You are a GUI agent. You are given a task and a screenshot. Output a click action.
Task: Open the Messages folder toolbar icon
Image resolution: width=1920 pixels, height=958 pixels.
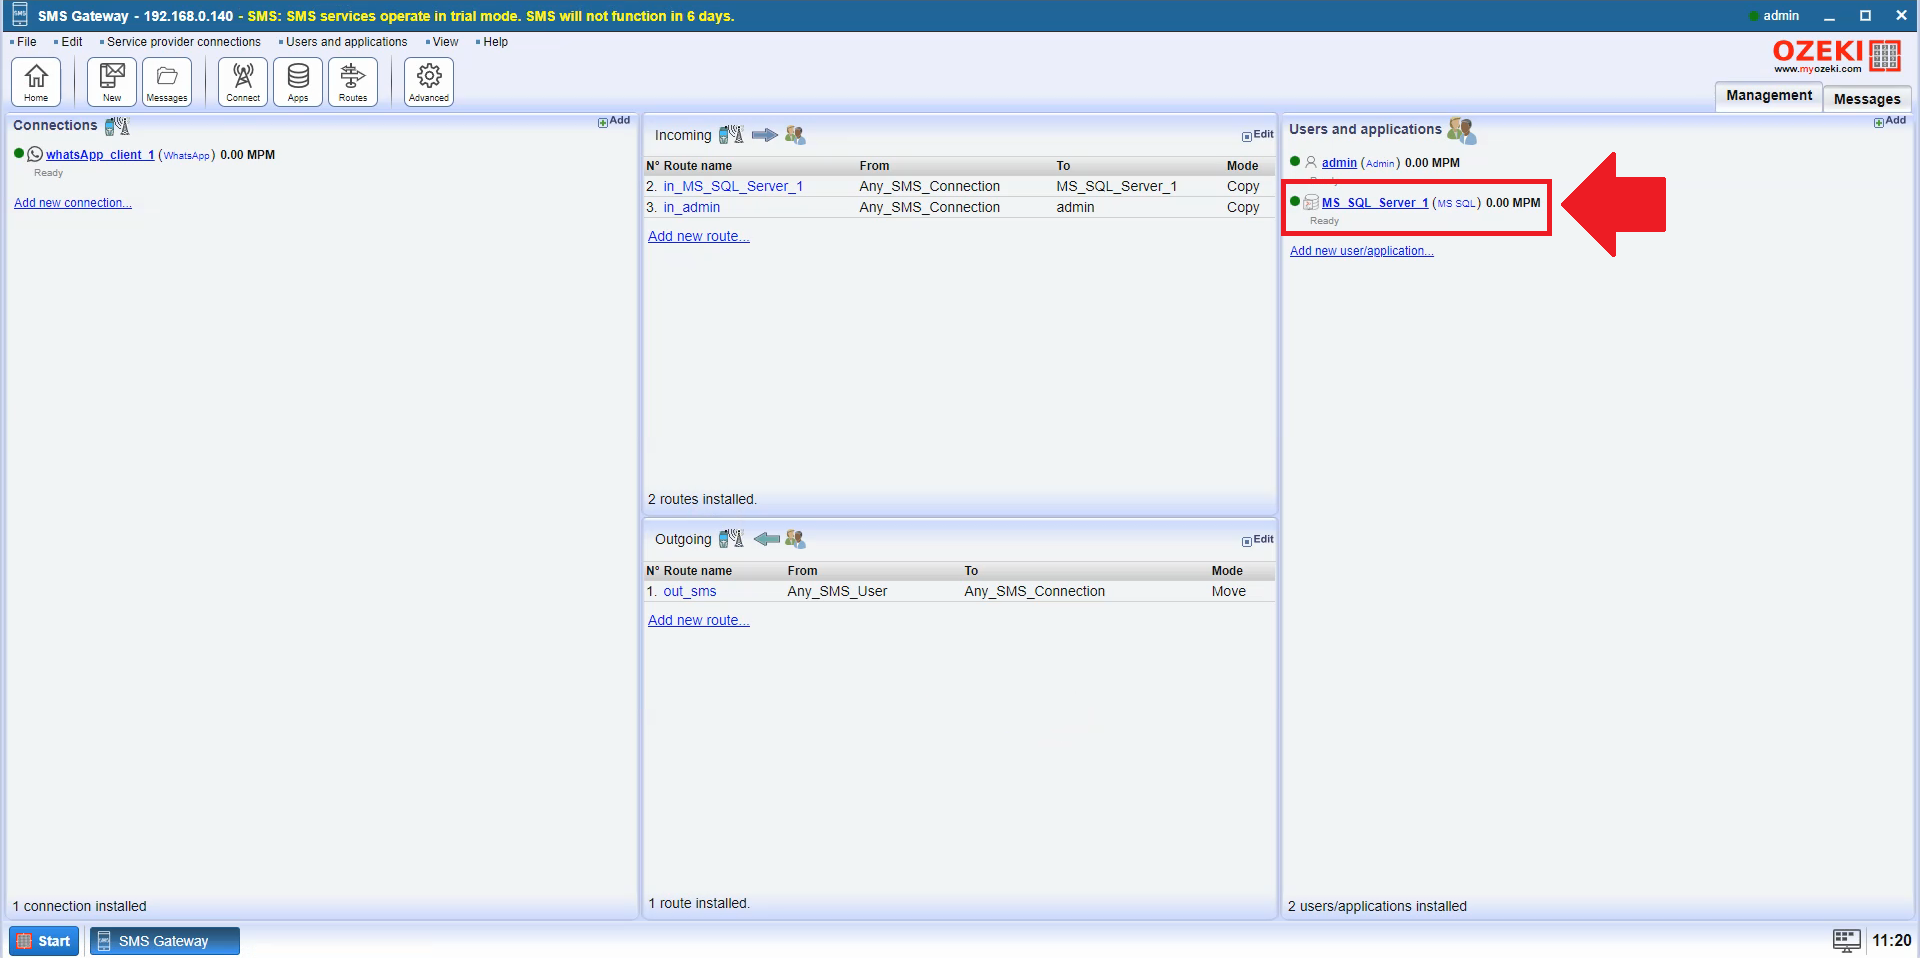[167, 81]
